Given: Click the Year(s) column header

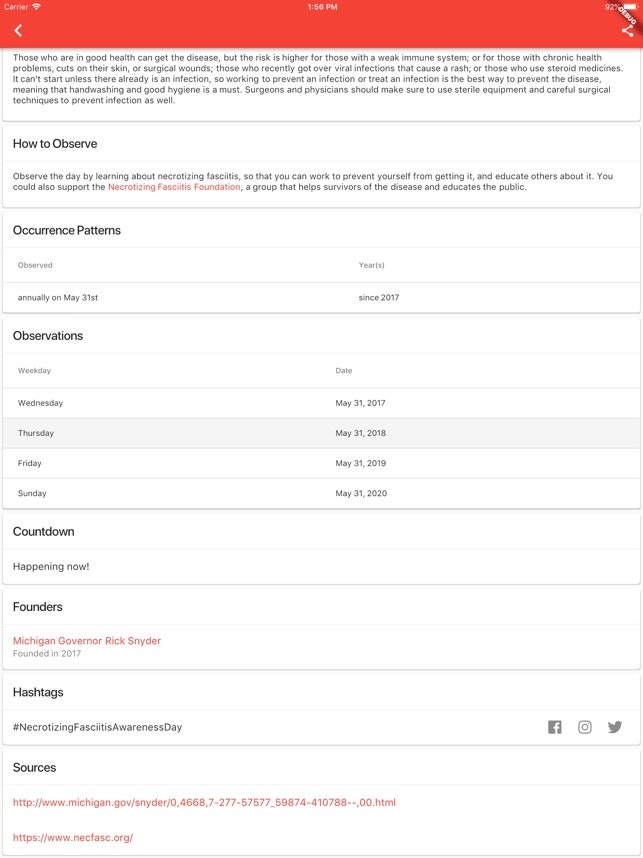Looking at the screenshot, I should (372, 265).
